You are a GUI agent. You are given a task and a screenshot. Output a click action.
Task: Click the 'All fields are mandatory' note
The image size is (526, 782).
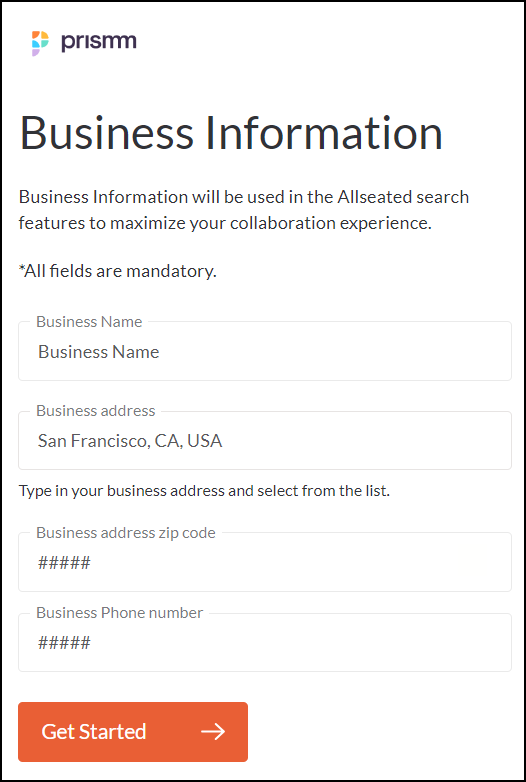pos(118,271)
